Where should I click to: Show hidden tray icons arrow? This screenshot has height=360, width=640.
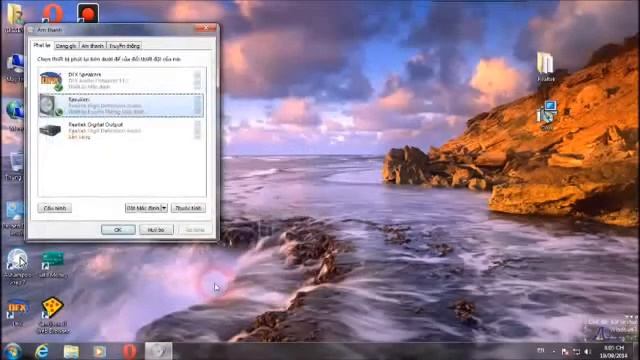pyautogui.click(x=554, y=351)
